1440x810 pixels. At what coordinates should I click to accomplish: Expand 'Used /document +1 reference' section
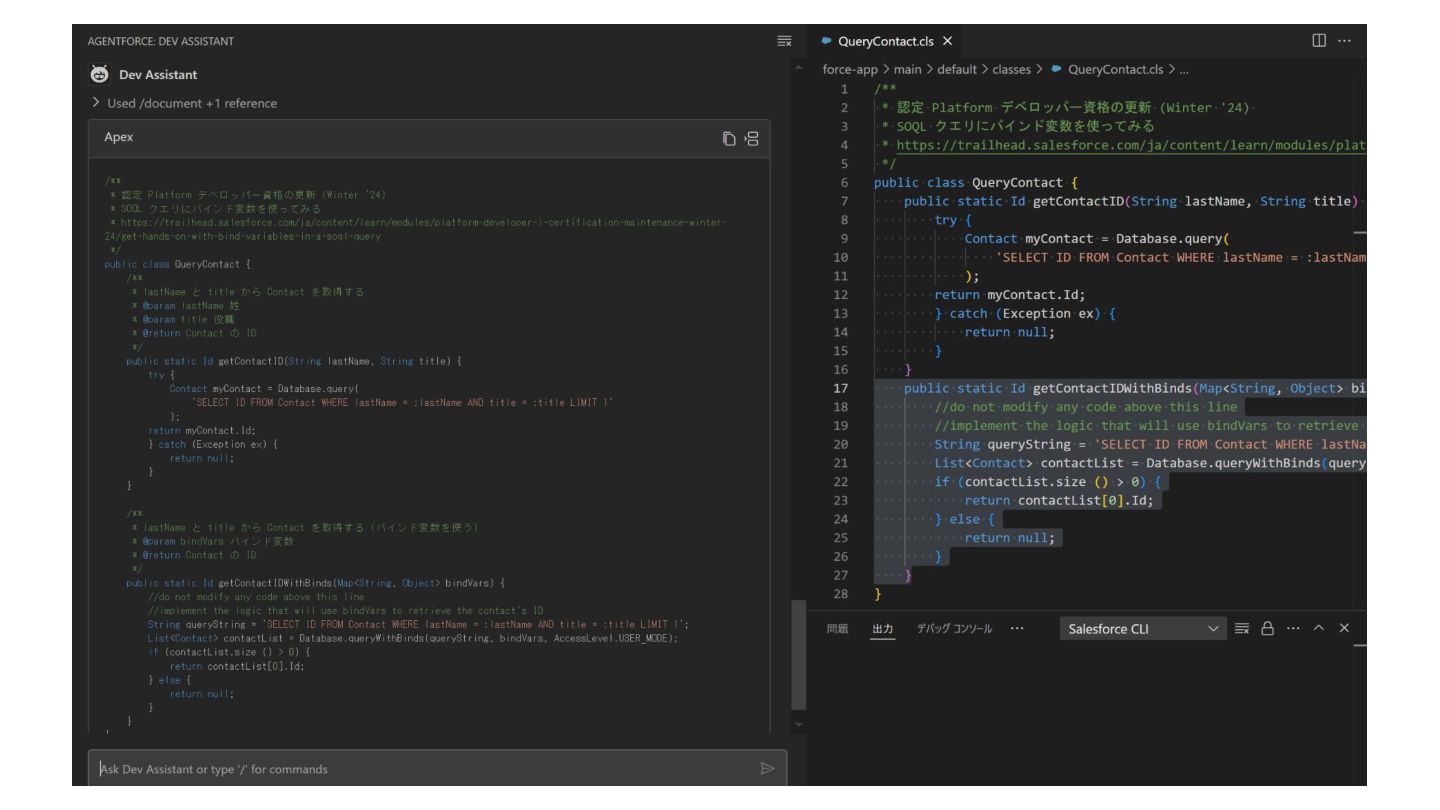pos(185,103)
